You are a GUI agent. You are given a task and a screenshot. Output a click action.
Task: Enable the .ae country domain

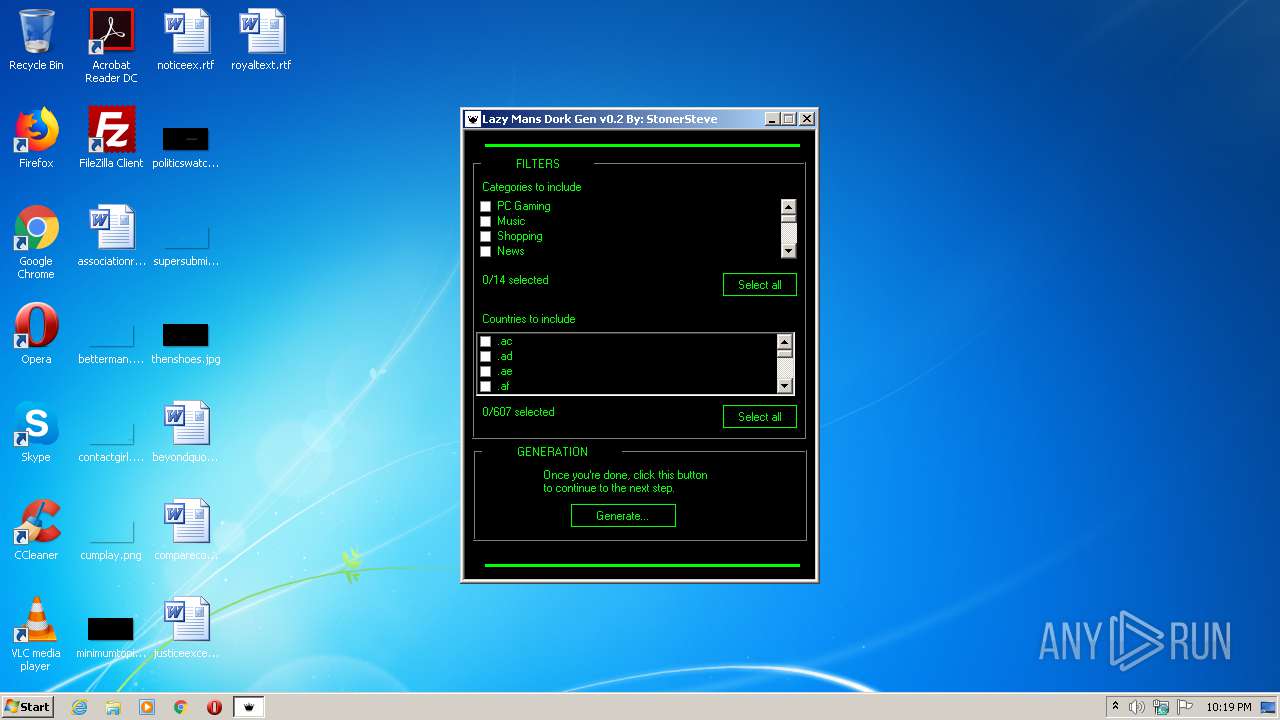tap(486, 371)
